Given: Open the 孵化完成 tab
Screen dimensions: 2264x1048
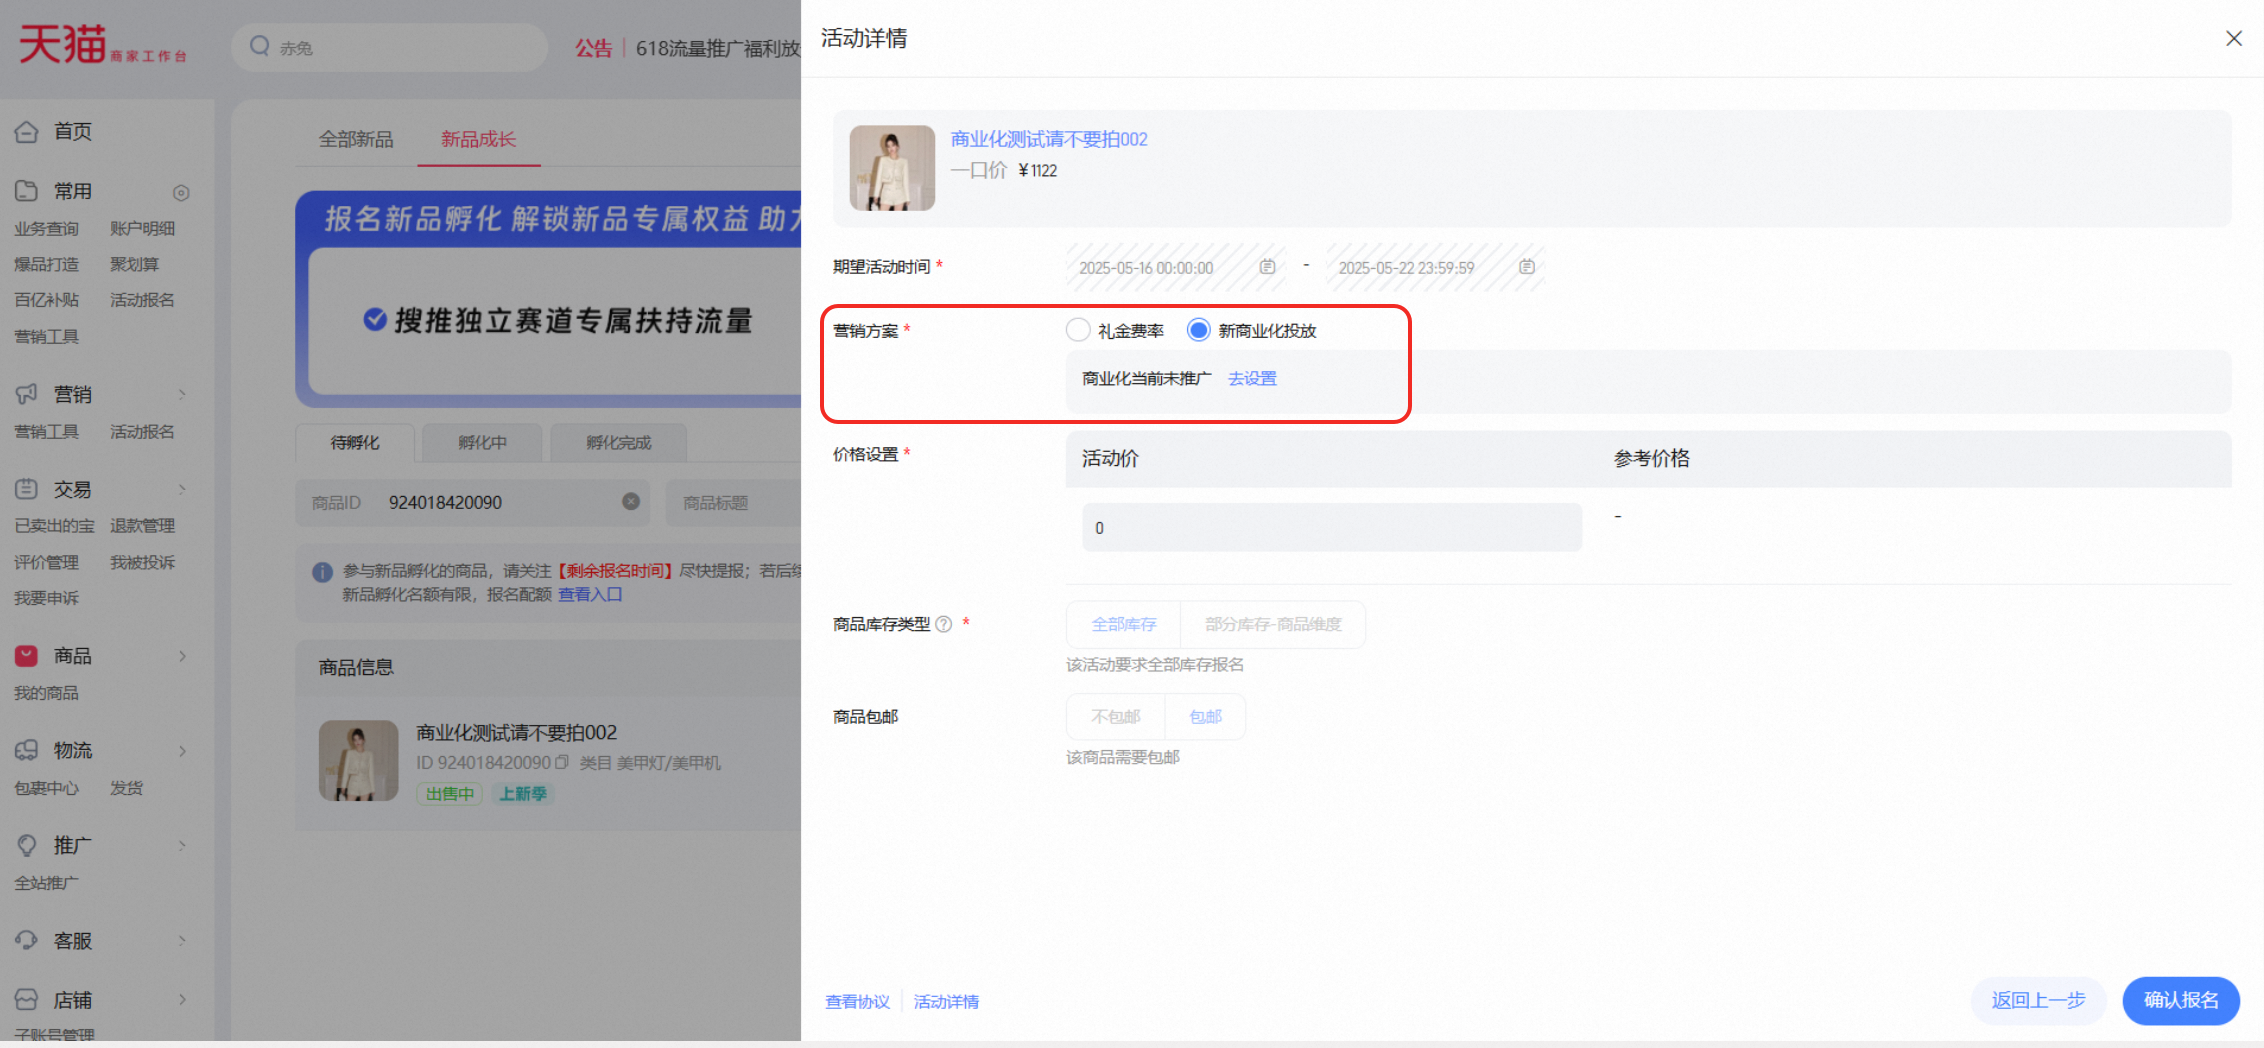Looking at the screenshot, I should (618, 442).
